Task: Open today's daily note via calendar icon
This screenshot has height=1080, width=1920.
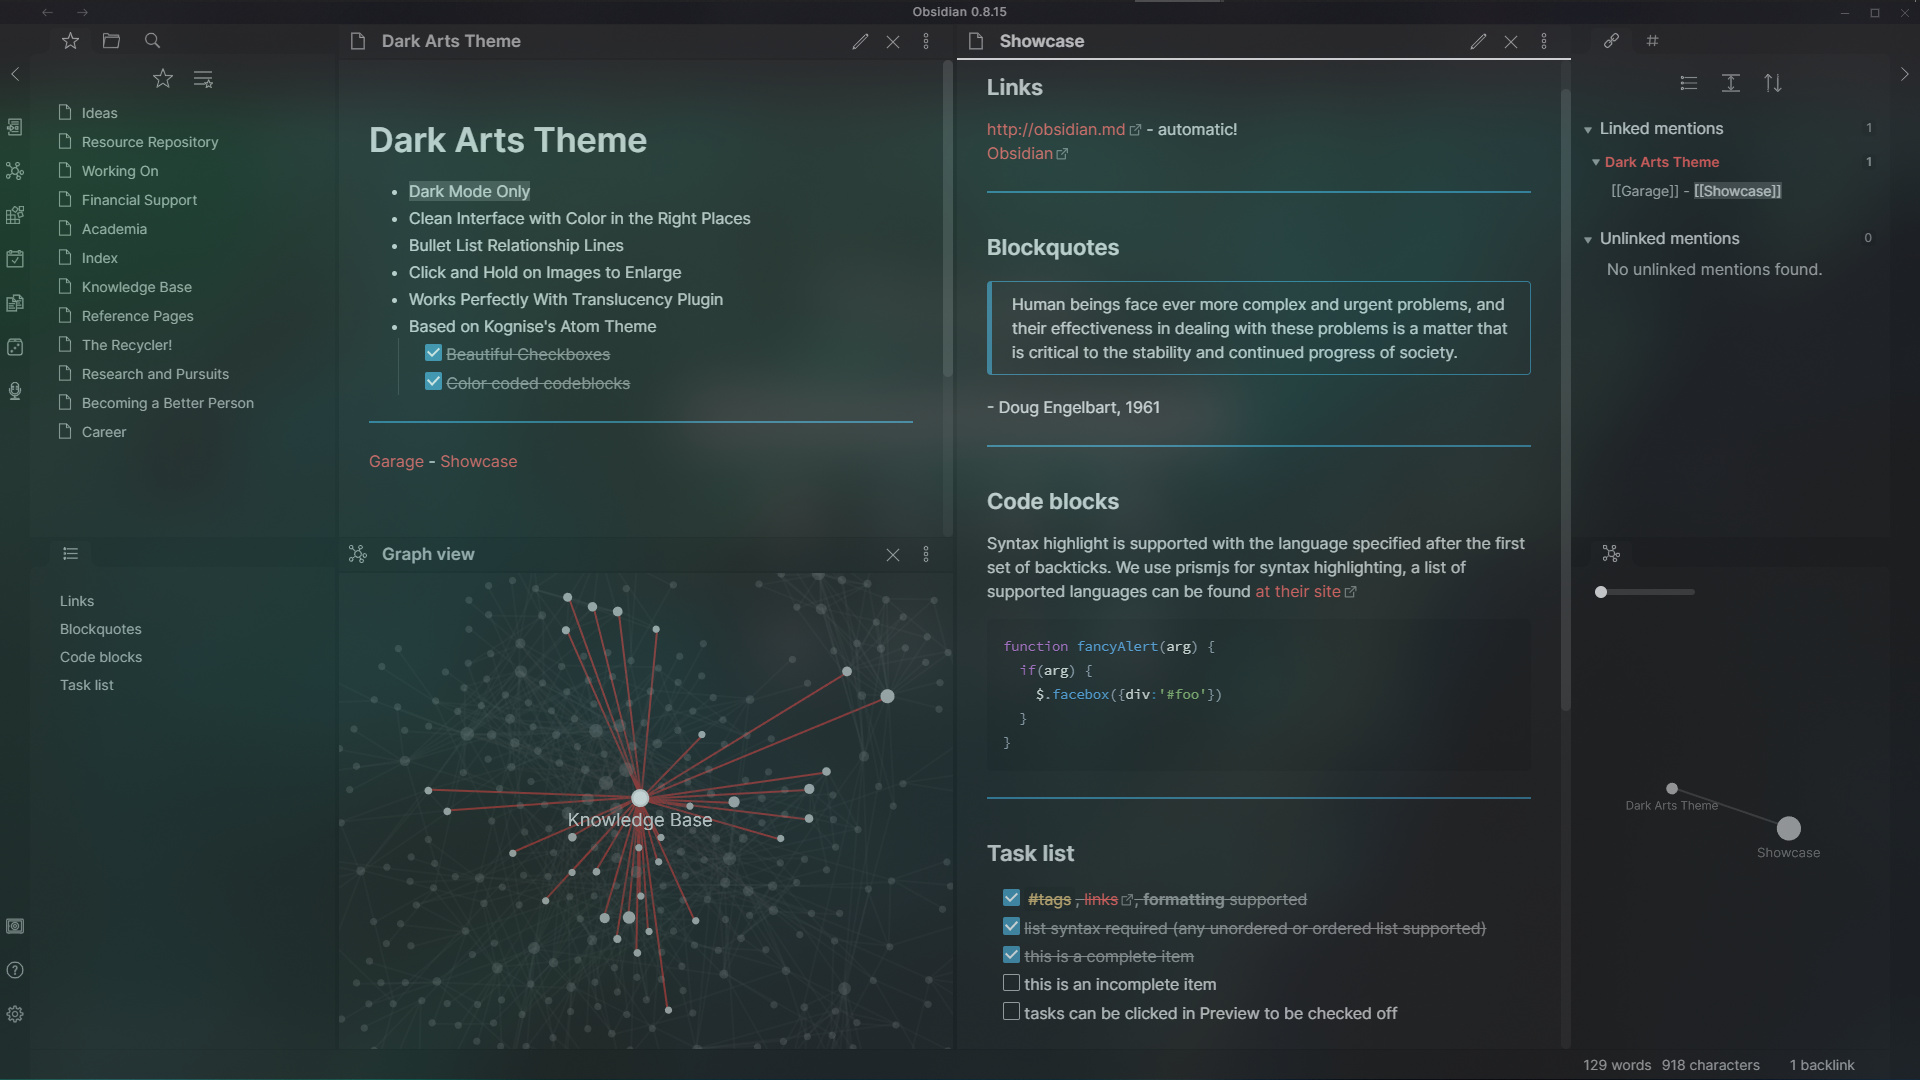Action: click(15, 259)
